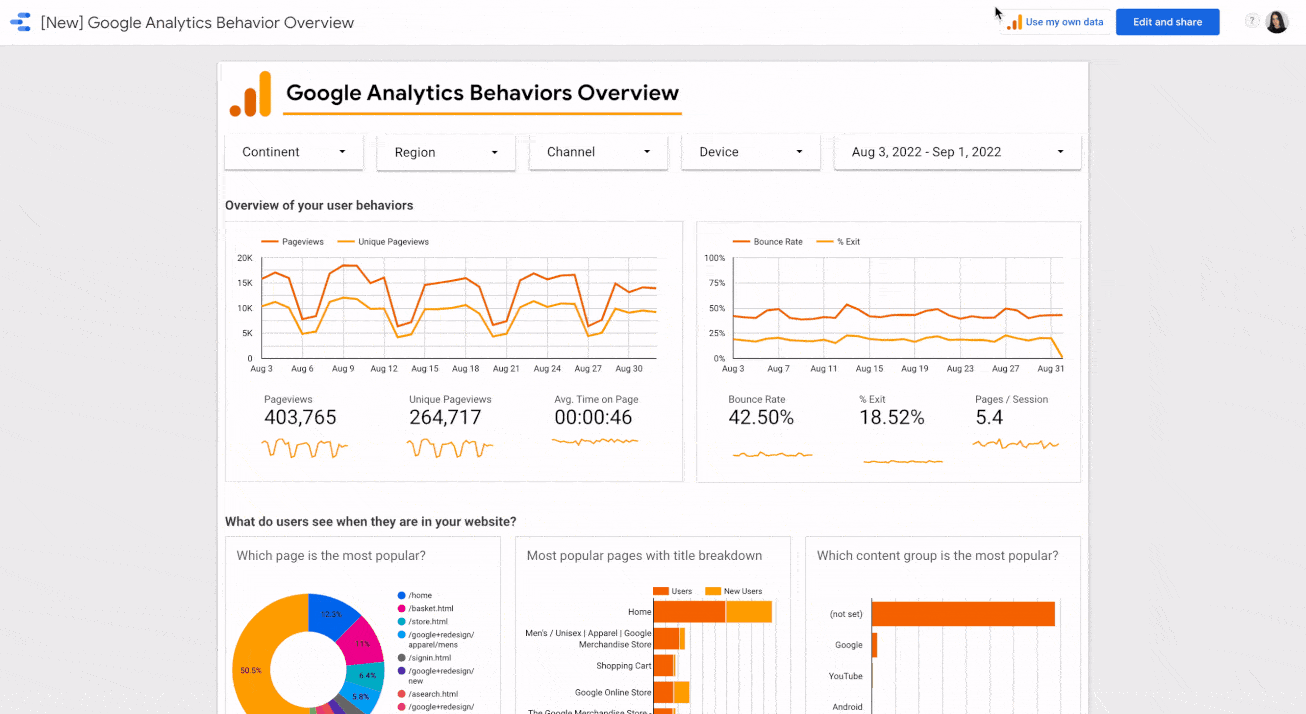Click the Looker Studio logo icon

[20, 21]
